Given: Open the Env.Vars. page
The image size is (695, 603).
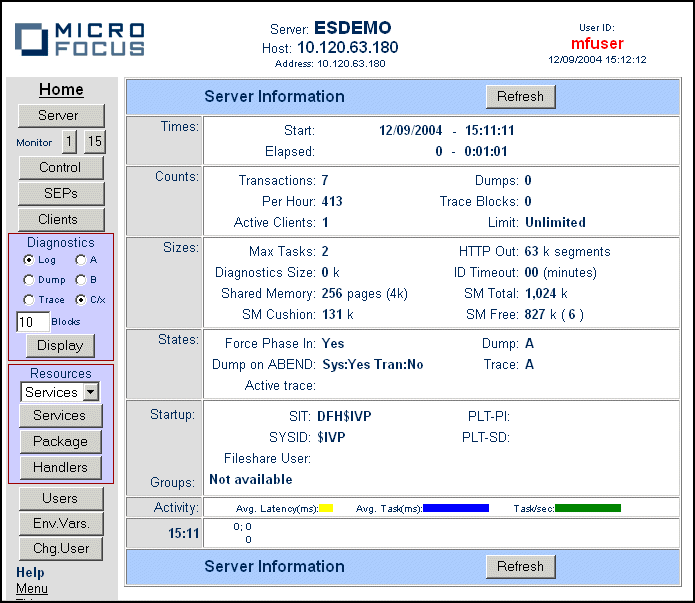Looking at the screenshot, I should click(61, 523).
